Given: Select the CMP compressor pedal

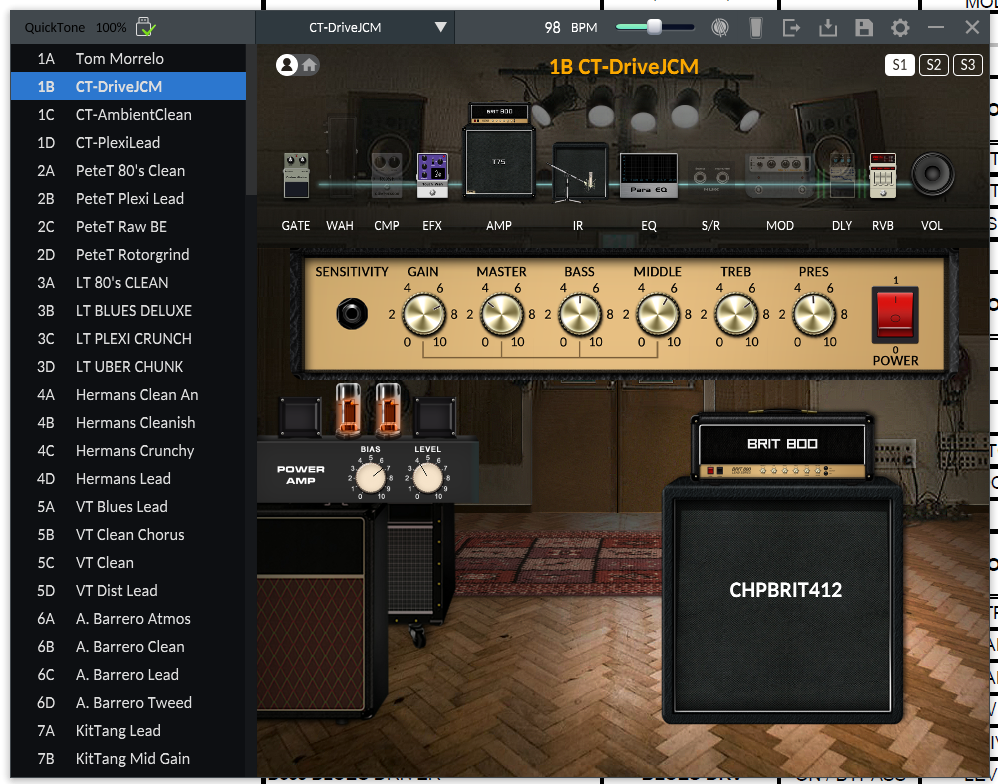Looking at the screenshot, I should click(x=386, y=175).
